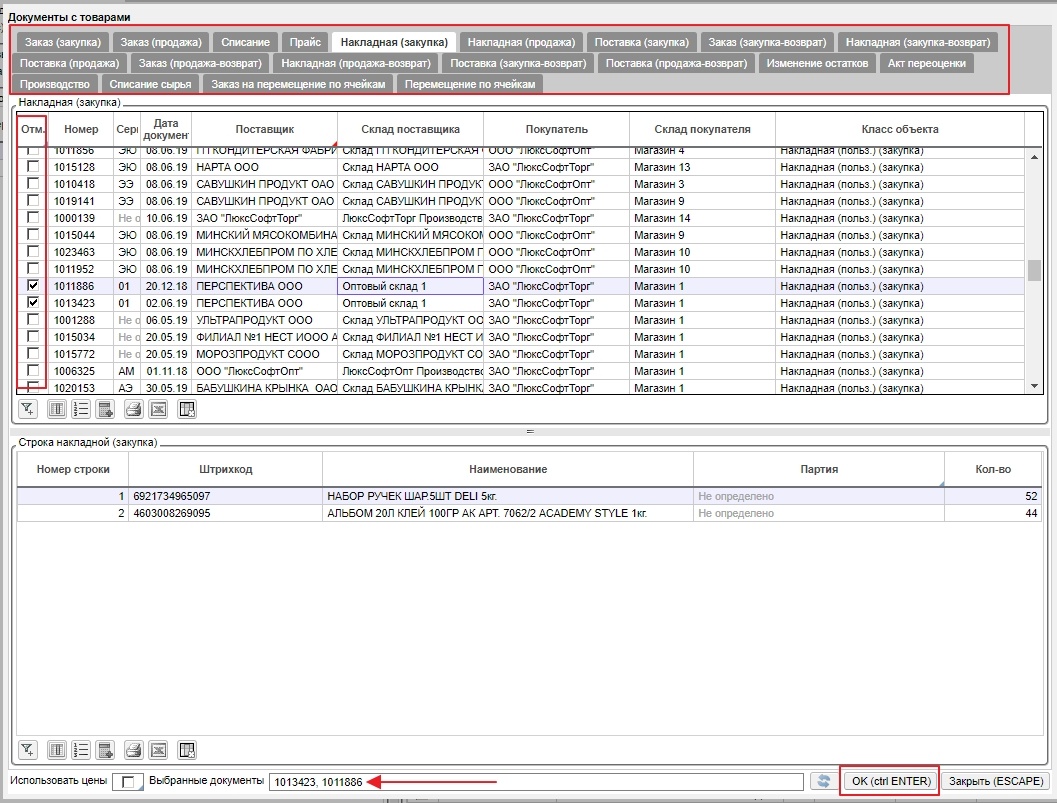Image resolution: width=1057 pixels, height=803 pixels.
Task: Click the add filter icon in the upper table toolbar
Action: 28,408
